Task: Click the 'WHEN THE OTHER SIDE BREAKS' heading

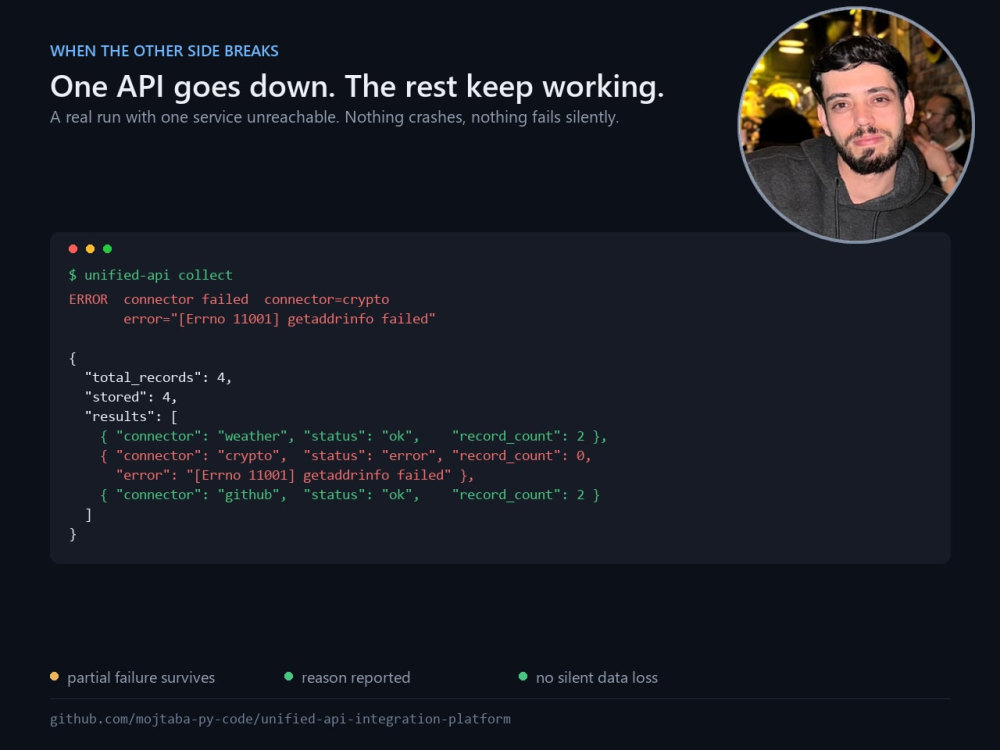Action: [165, 51]
